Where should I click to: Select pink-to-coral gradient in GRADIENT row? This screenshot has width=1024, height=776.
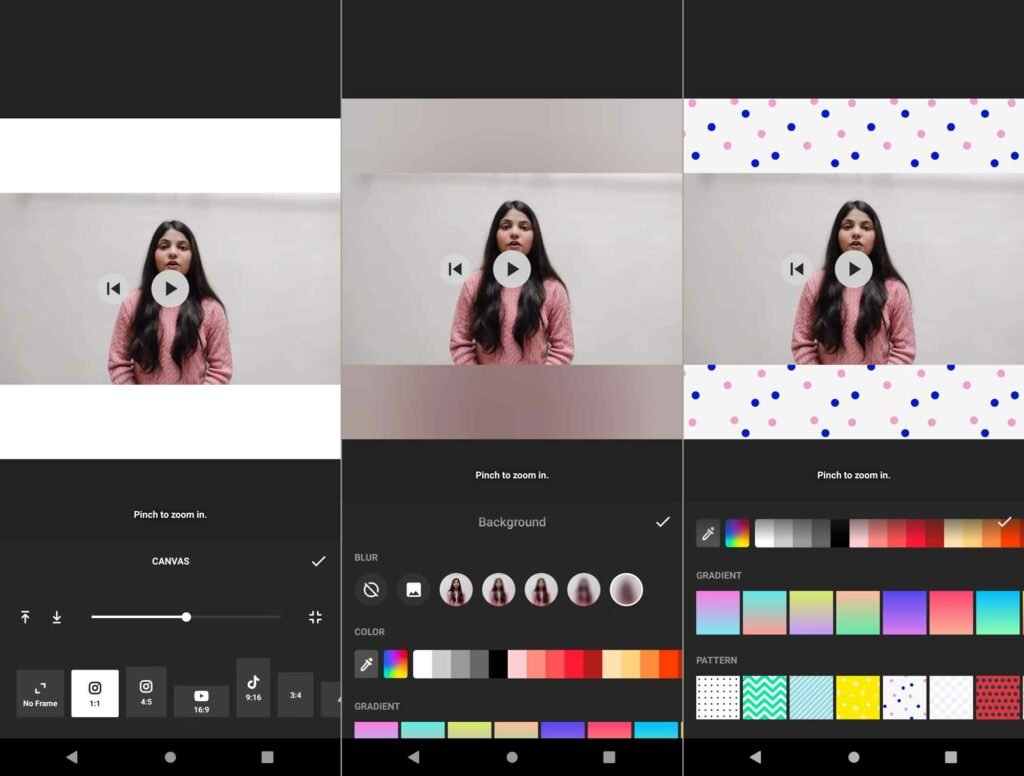click(x=951, y=613)
